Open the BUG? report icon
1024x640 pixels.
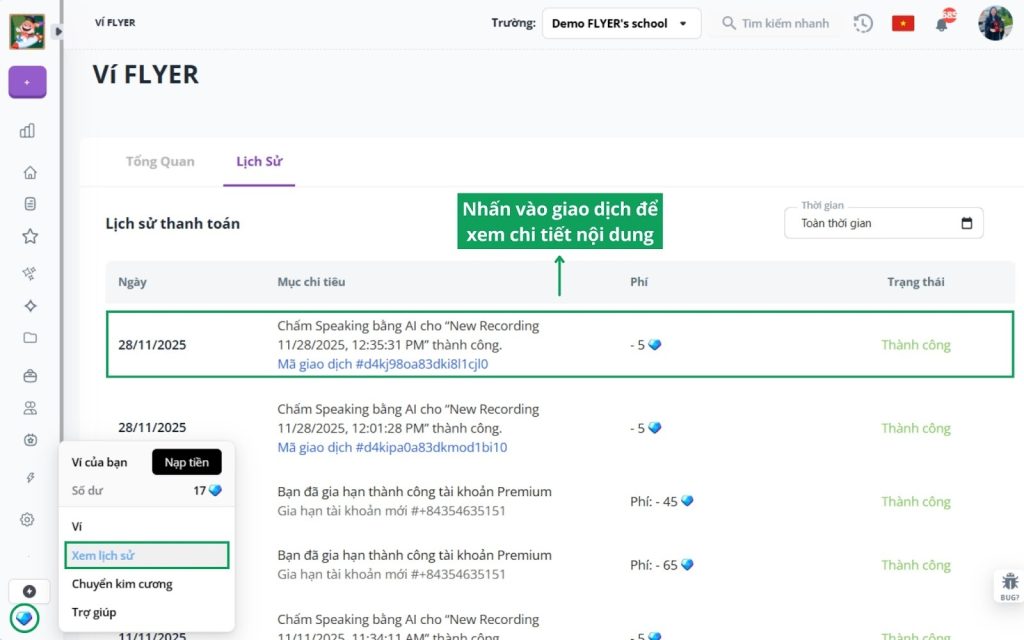click(x=1009, y=585)
